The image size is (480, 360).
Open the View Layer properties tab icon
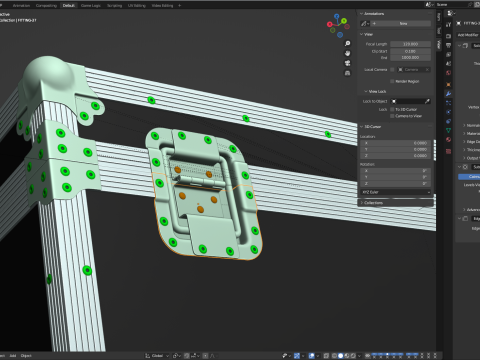pos(449,54)
